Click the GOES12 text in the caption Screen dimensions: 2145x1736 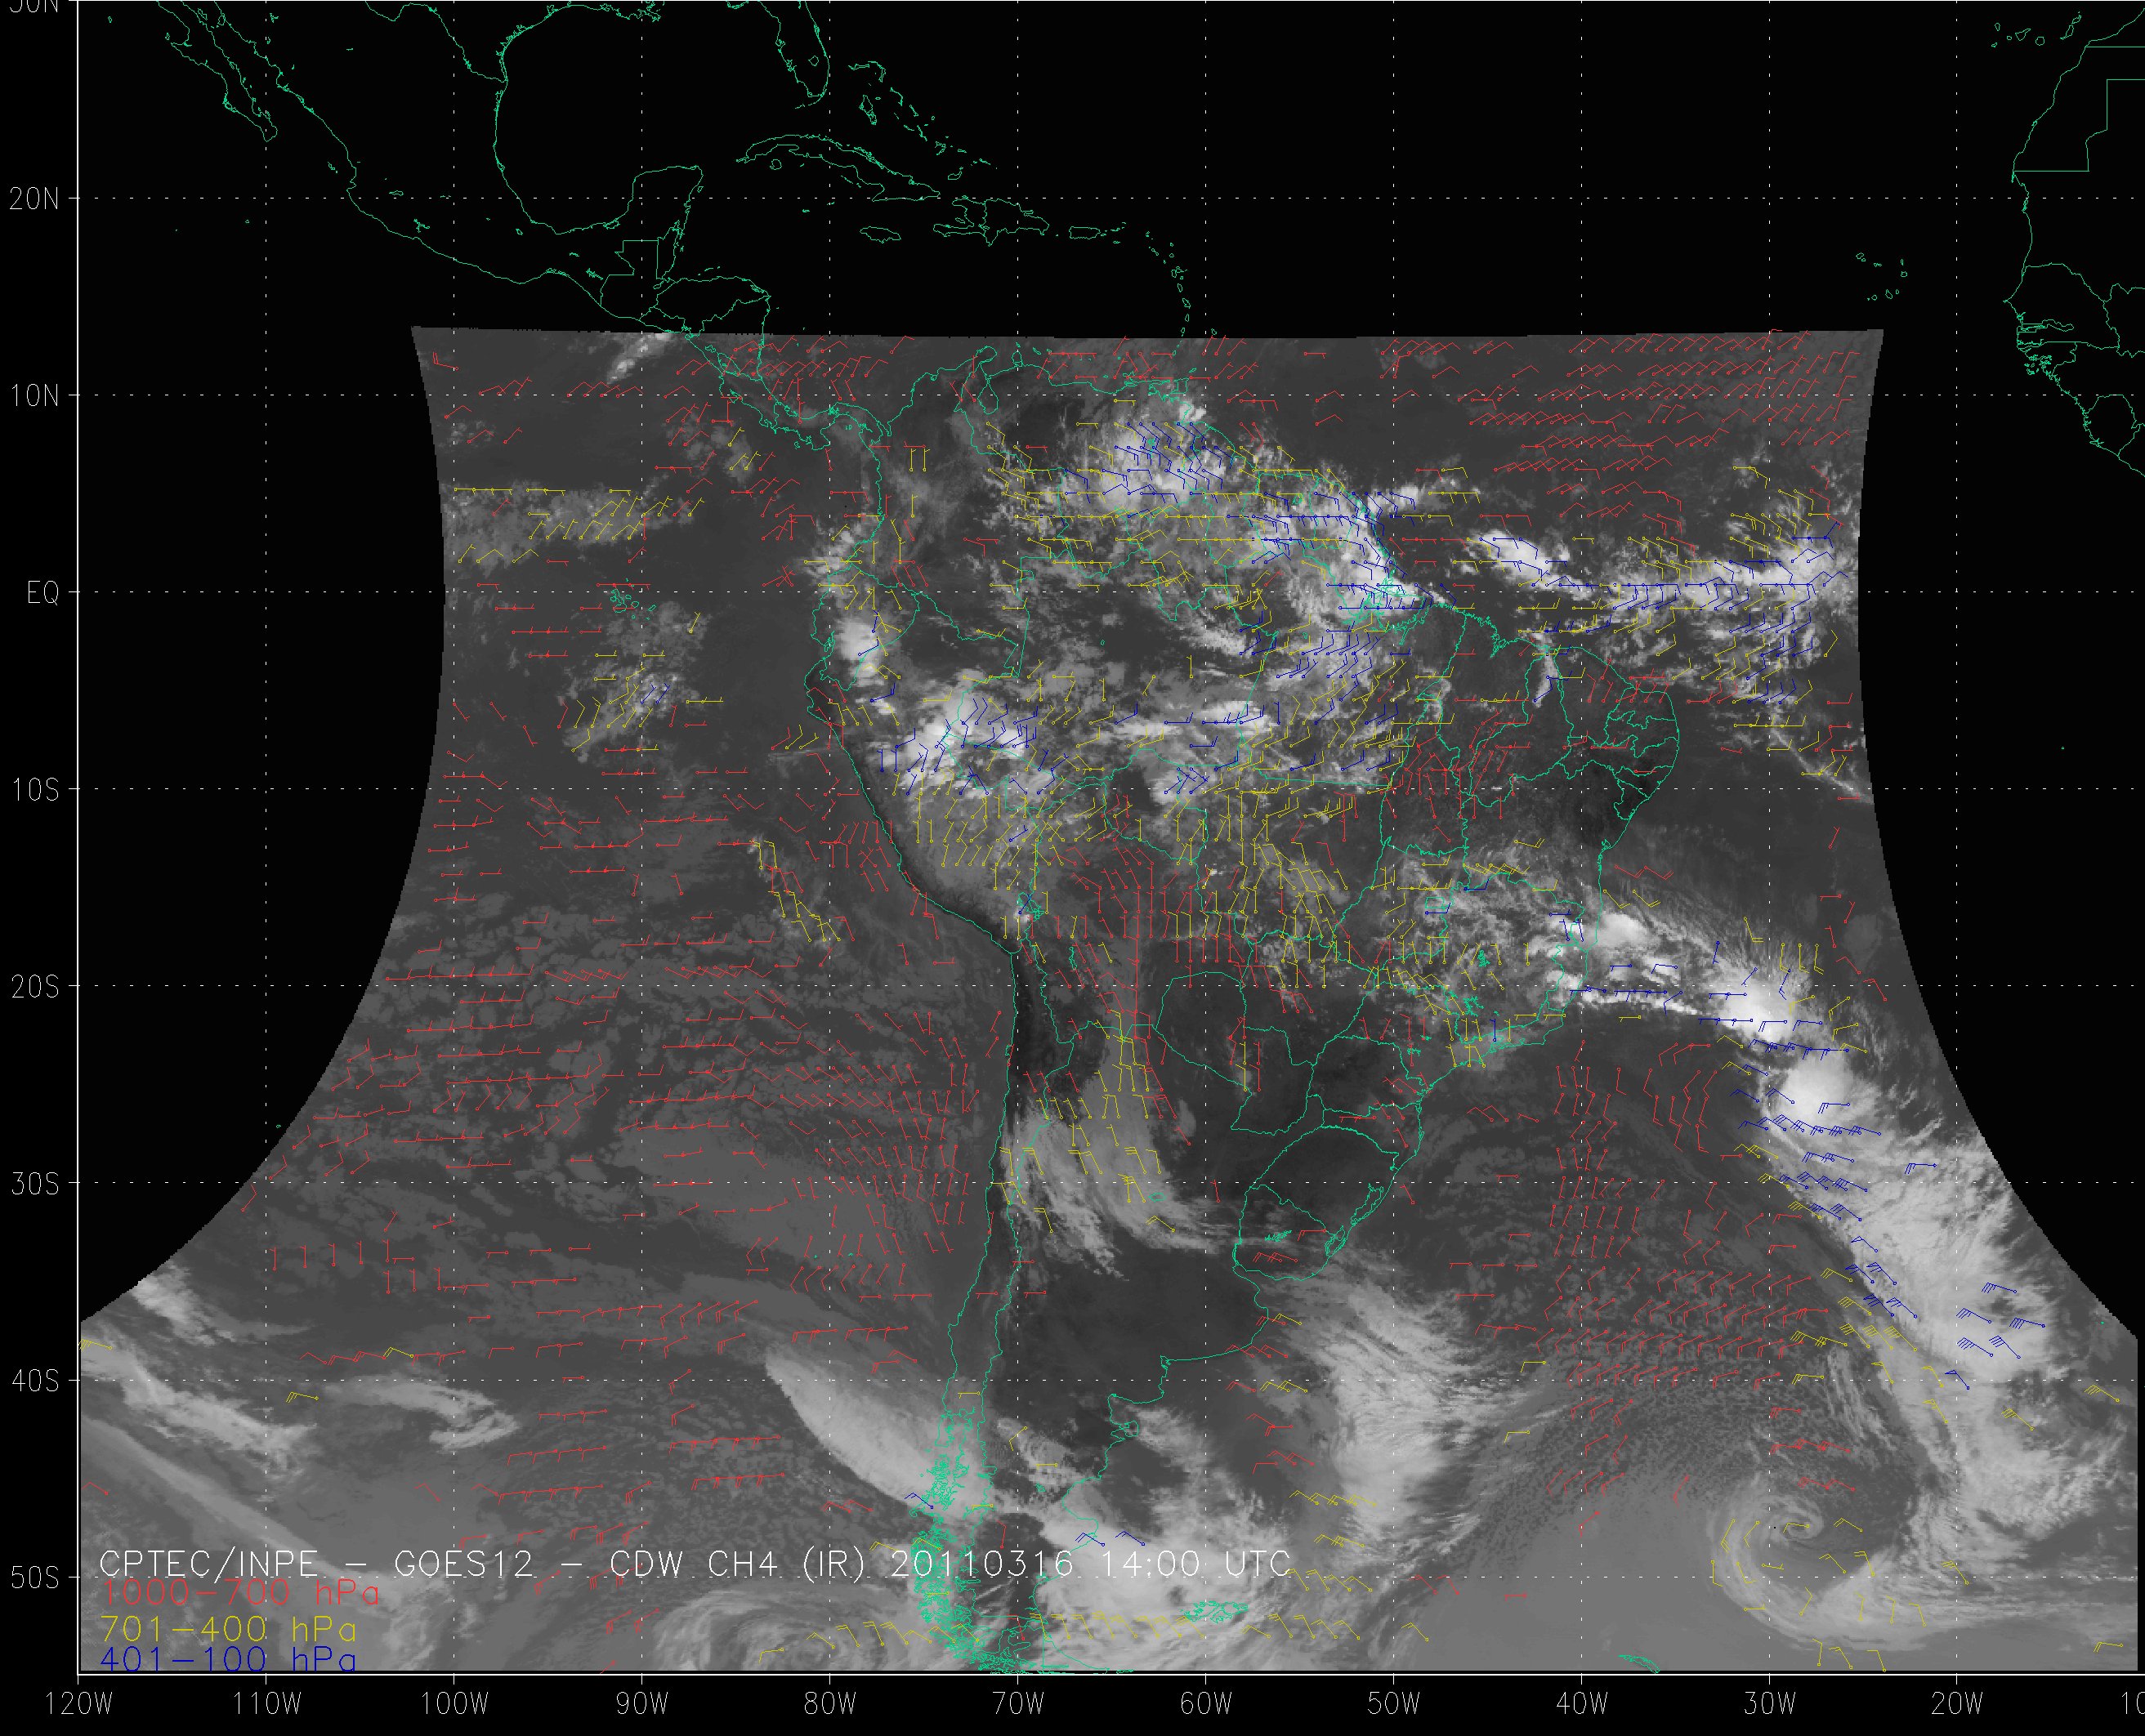click(x=464, y=1563)
